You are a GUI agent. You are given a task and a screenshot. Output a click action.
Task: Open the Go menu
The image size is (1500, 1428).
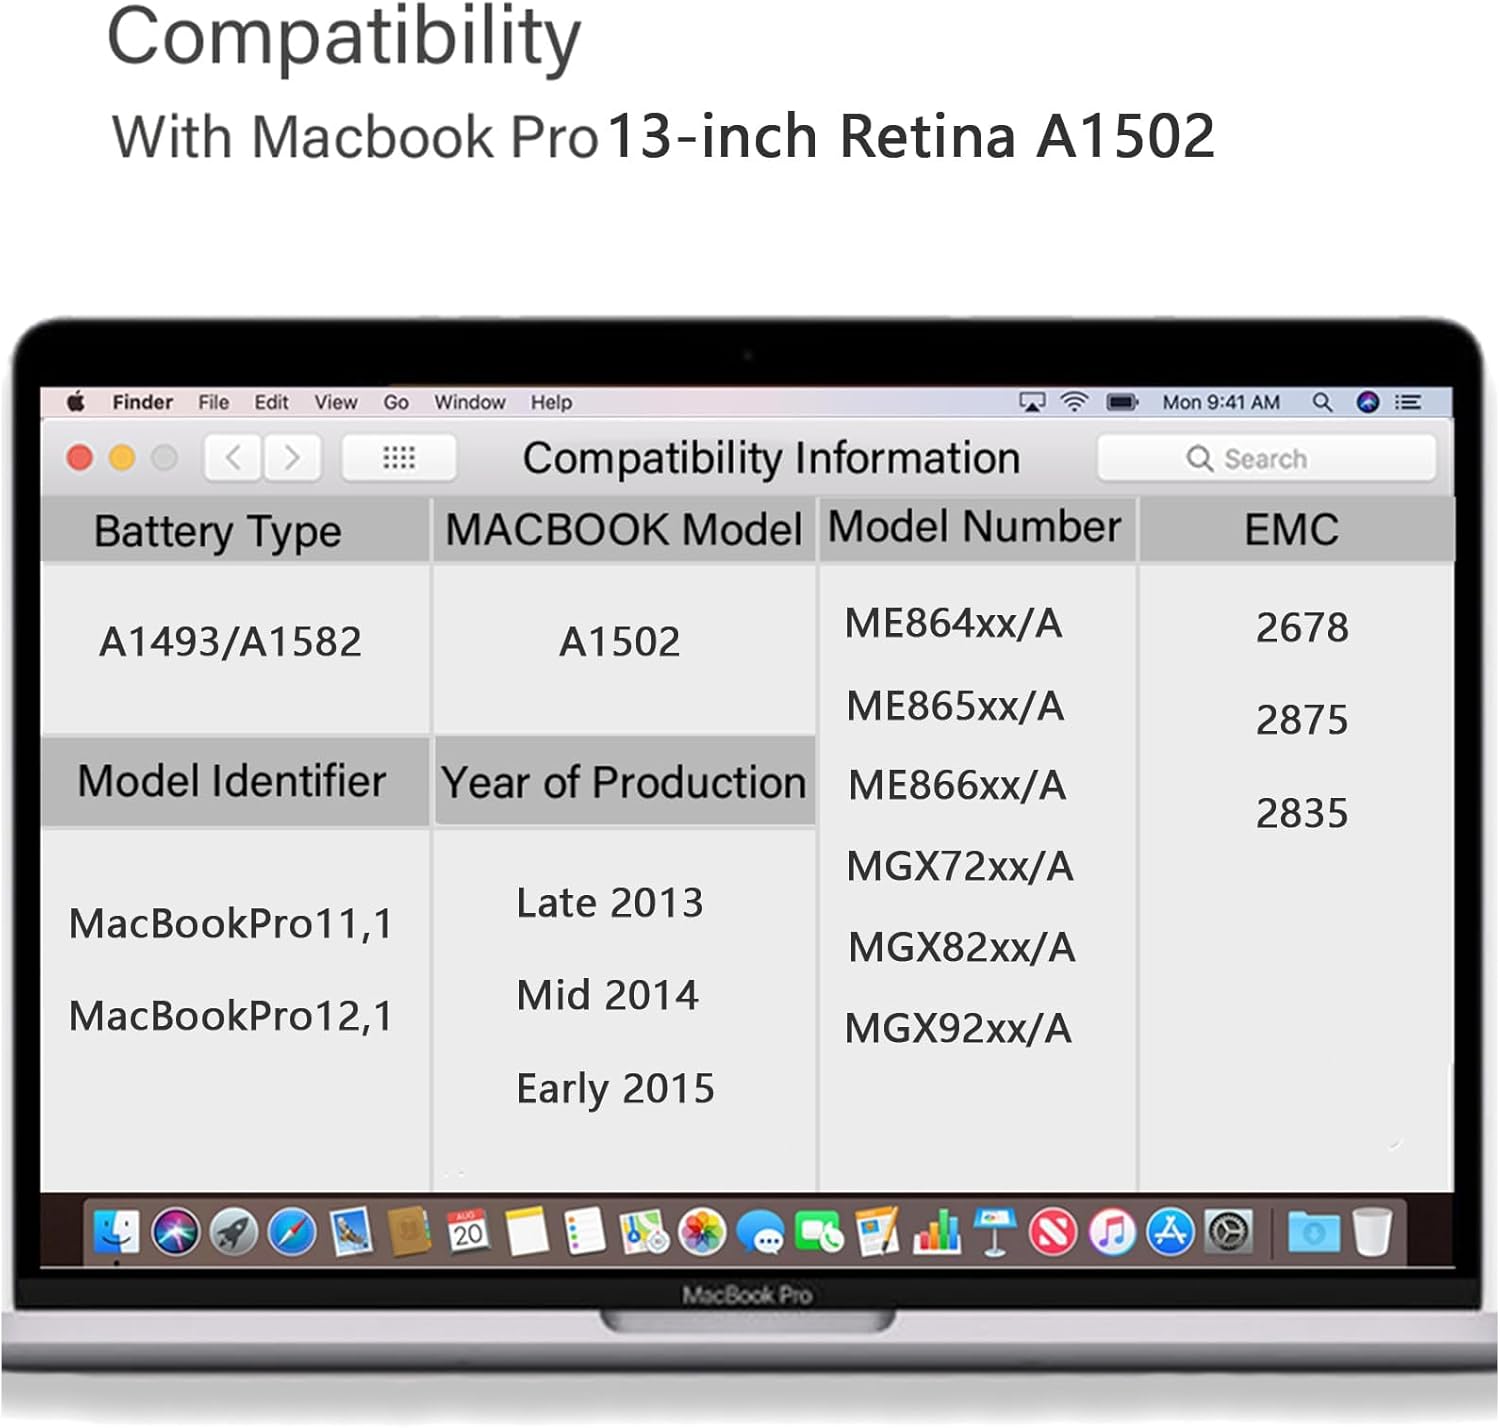pos(396,402)
